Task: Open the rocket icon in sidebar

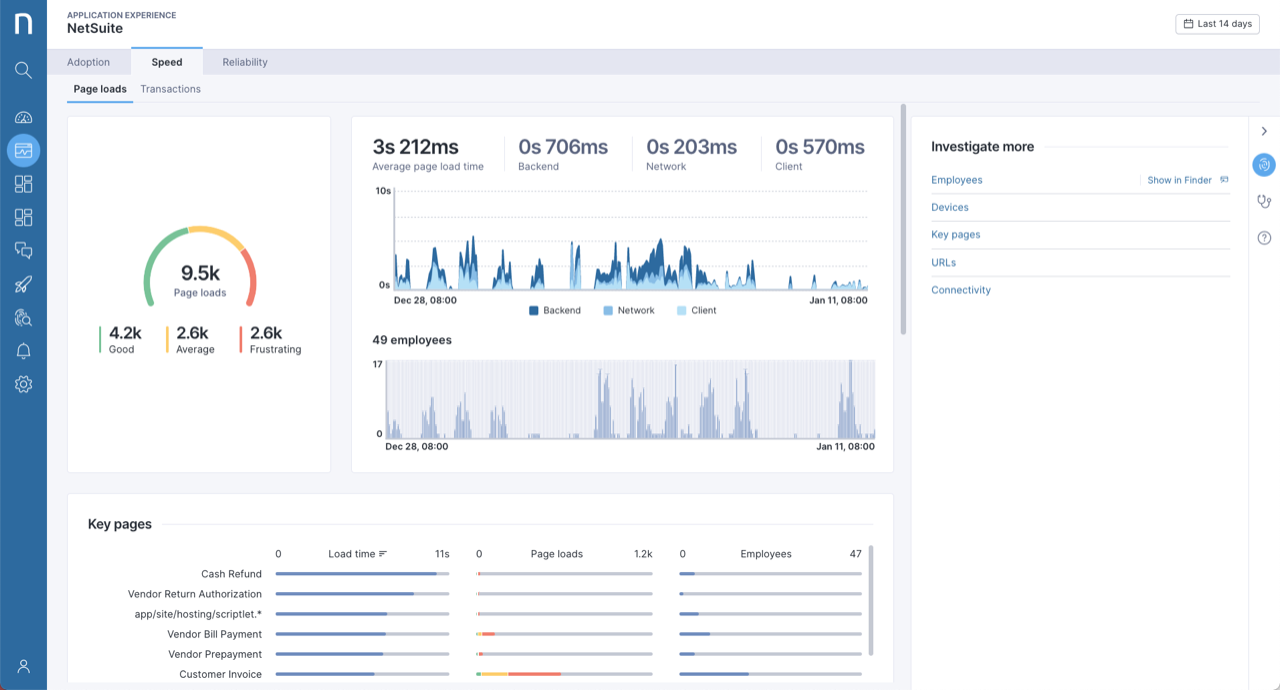Action: (x=23, y=284)
